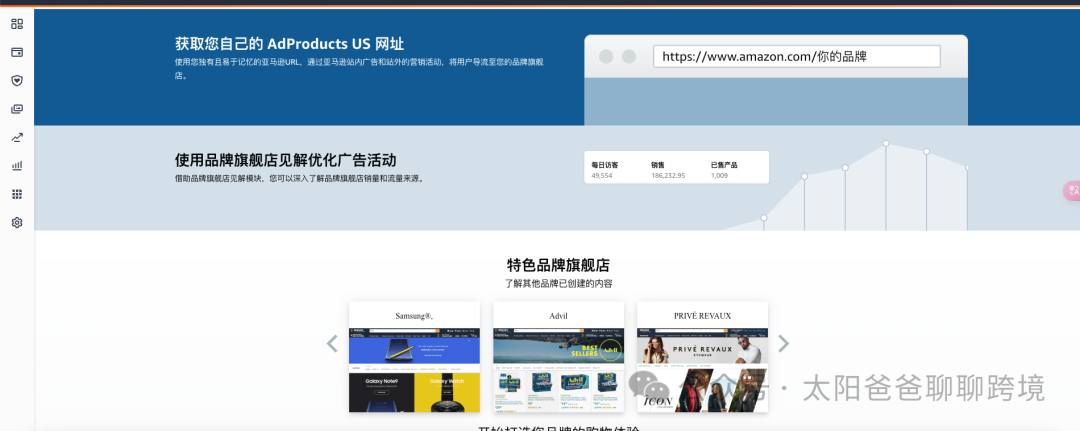Click the 已售产品 products sold stat

(x=725, y=170)
